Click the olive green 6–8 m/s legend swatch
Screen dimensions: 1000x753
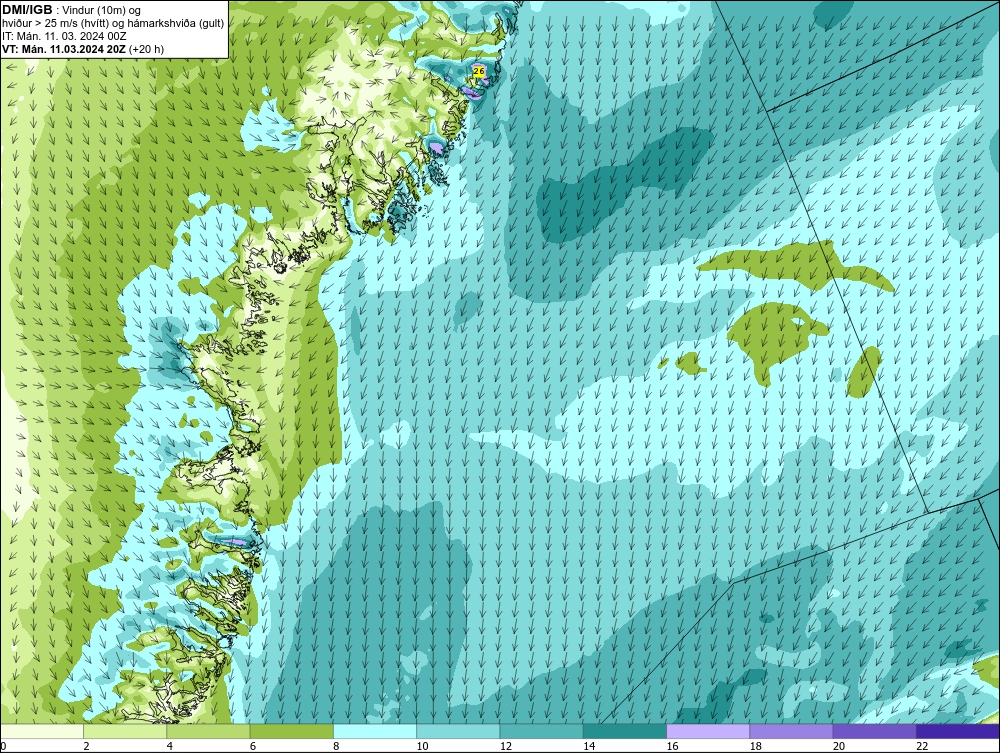click(291, 731)
